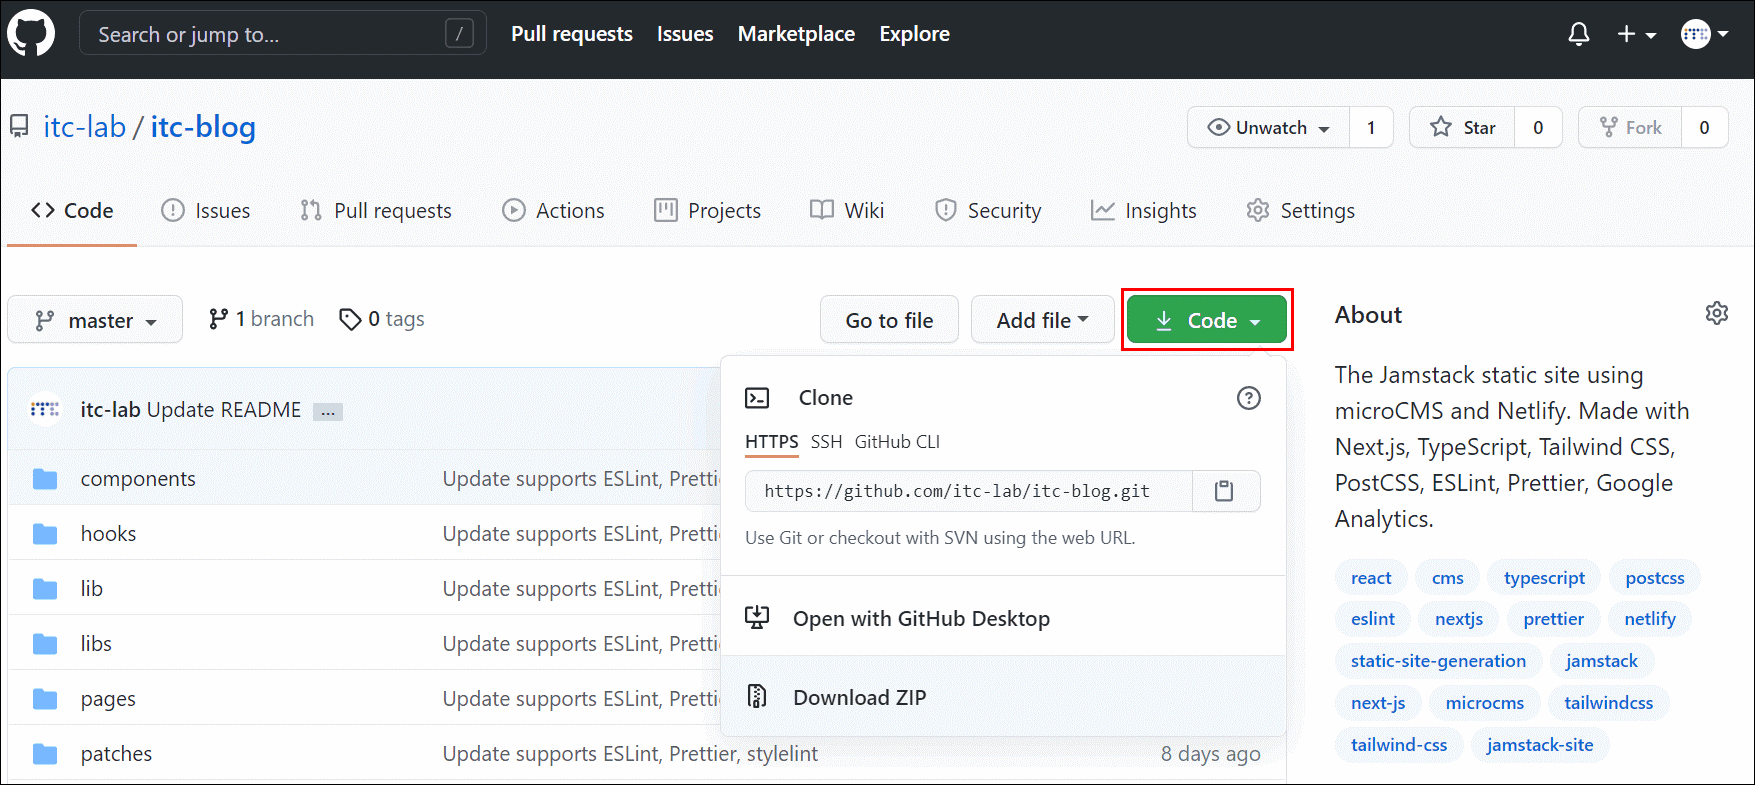Open the itc-lab owner link
1755x785 pixels.
click(x=85, y=127)
